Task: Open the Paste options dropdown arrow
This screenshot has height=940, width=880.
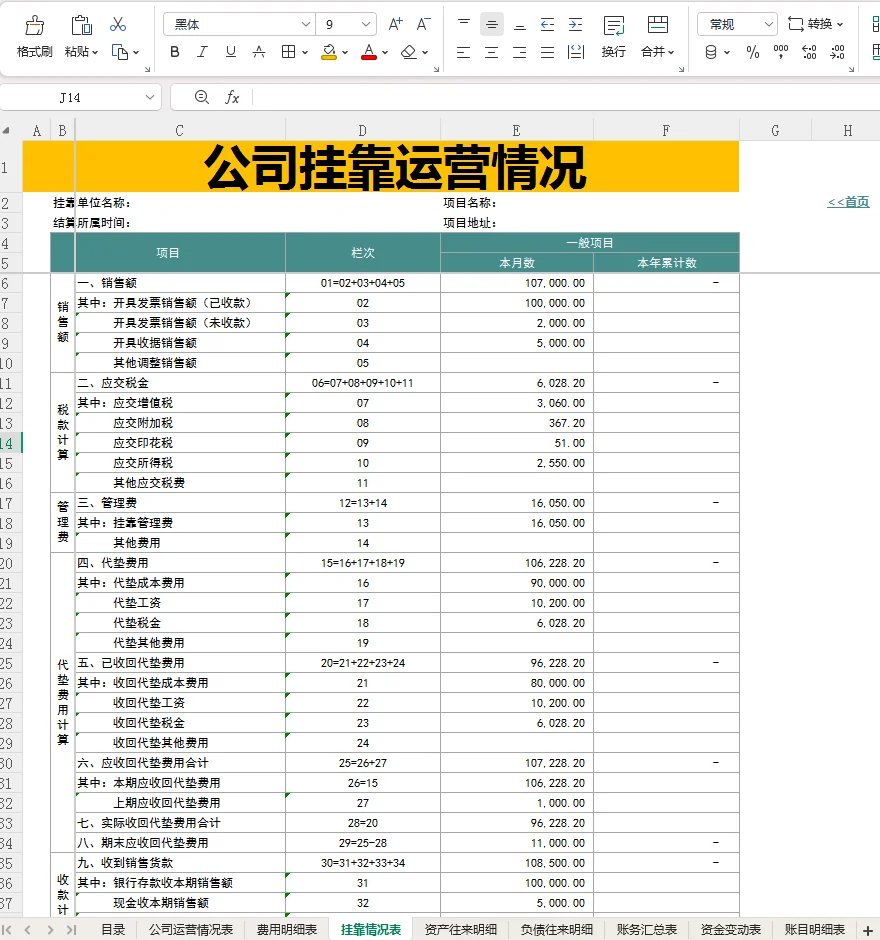Action: coord(95,53)
